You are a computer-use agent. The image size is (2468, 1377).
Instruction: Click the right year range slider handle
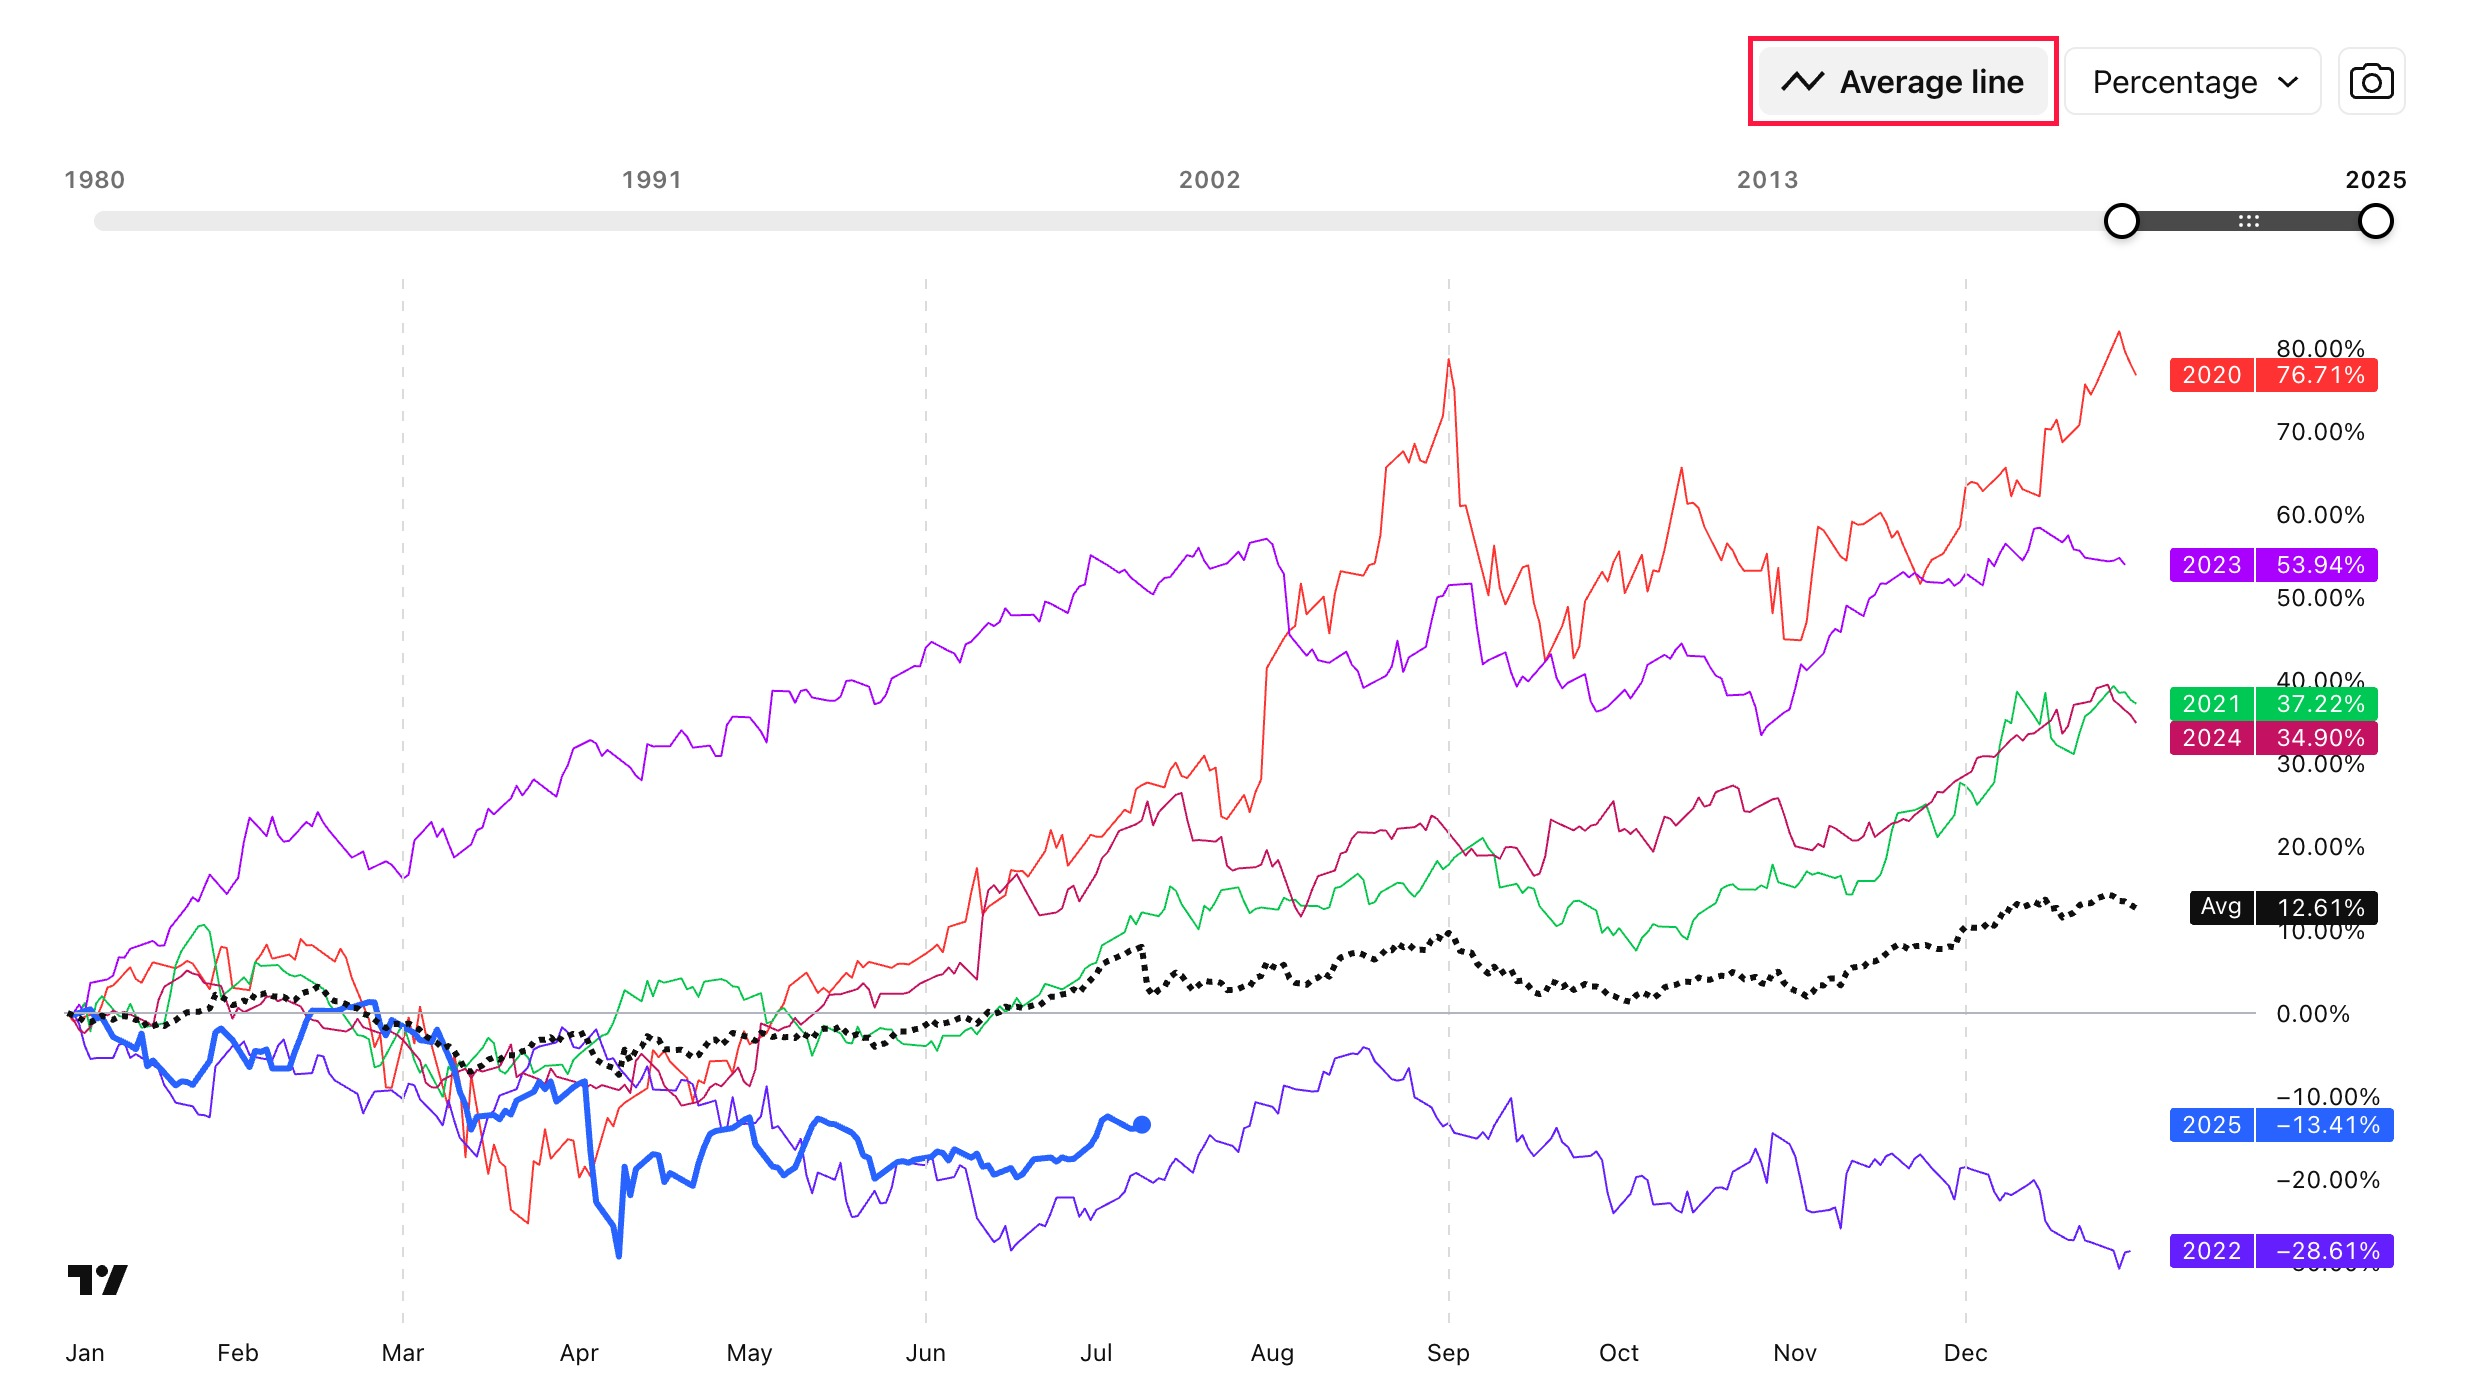click(x=2375, y=221)
